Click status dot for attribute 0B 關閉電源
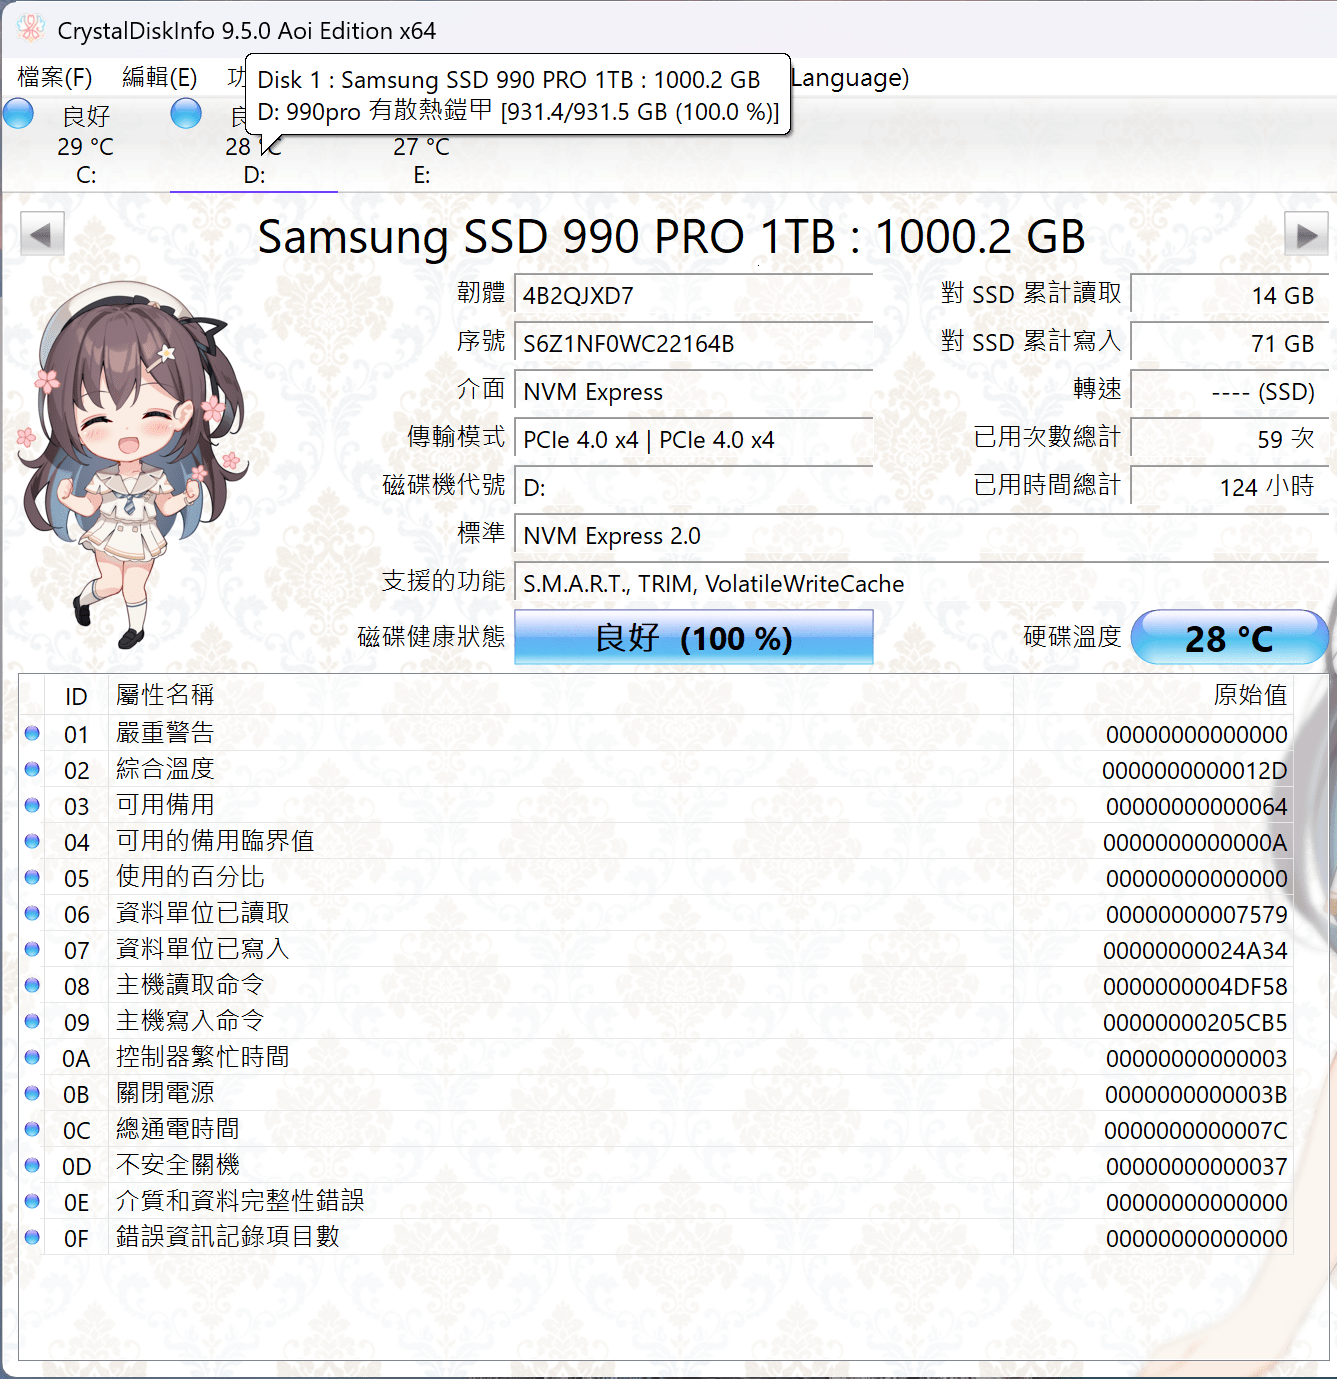Screen dimensions: 1337x1379 click(32, 1093)
